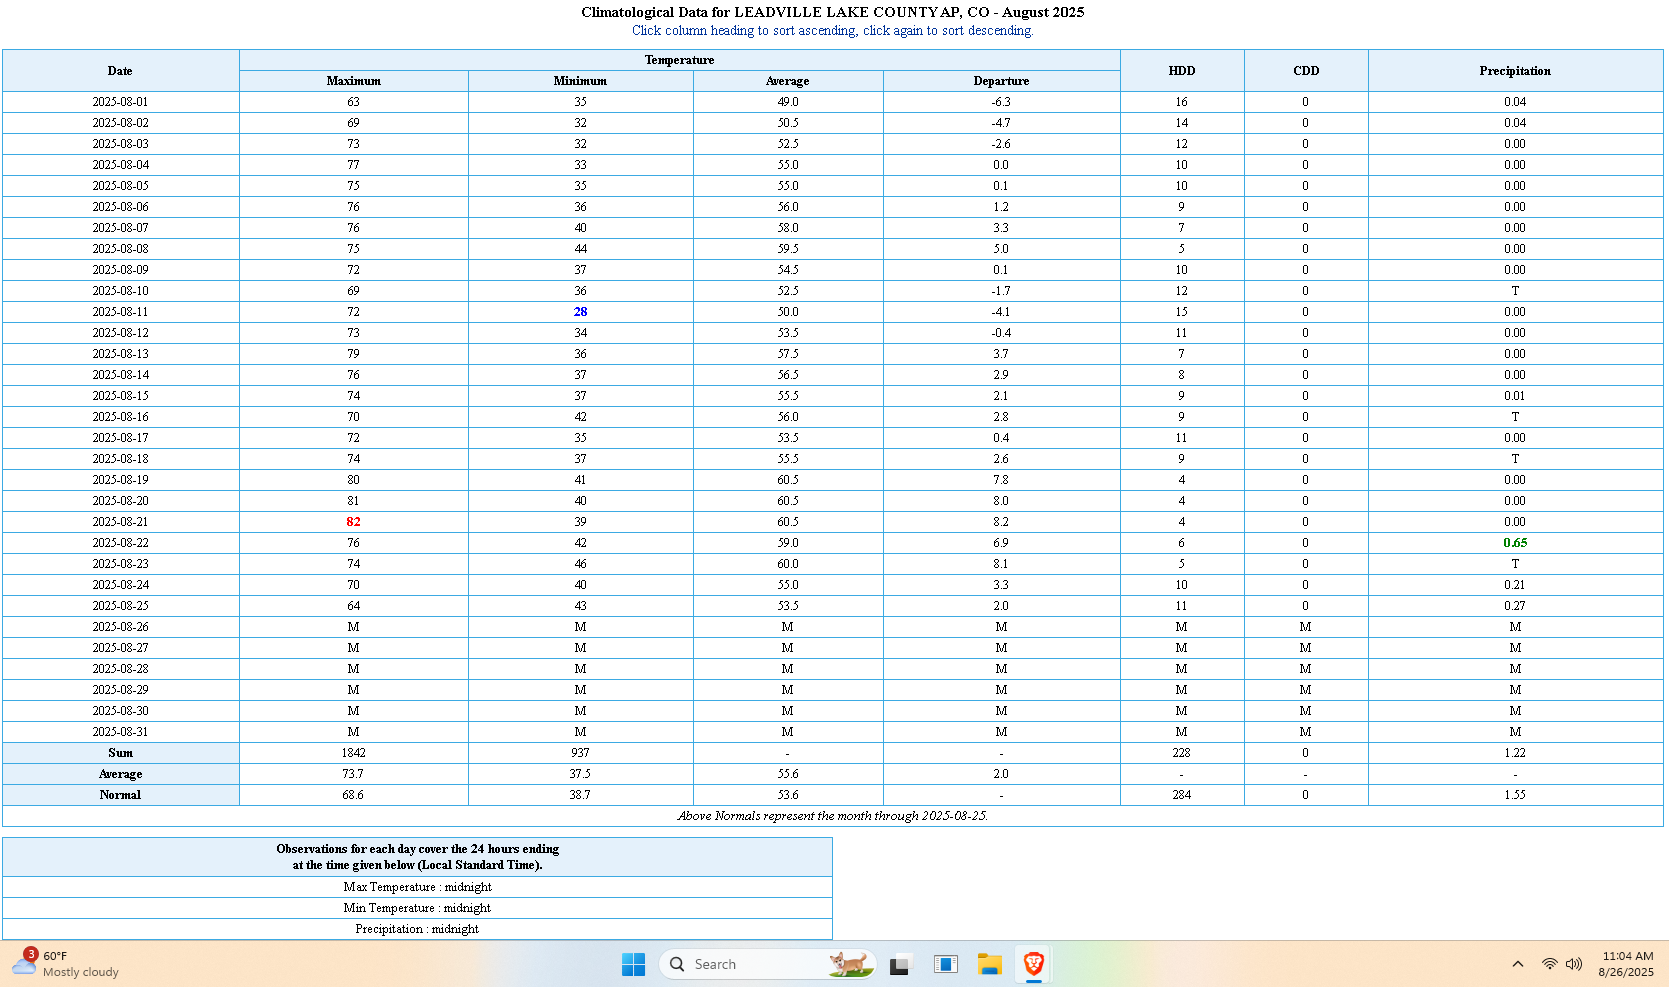
Task: Sort by Average temperature column
Action: [788, 81]
